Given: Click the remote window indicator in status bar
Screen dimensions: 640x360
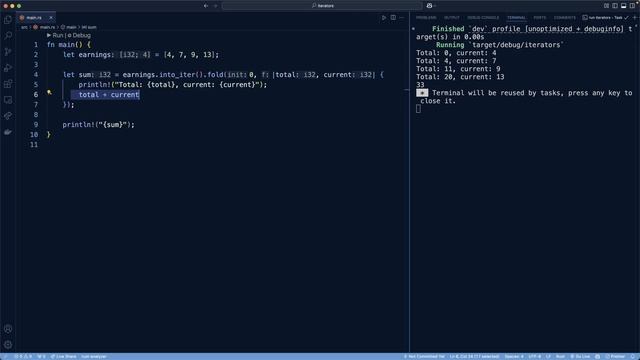Looking at the screenshot, I should click(5, 356).
